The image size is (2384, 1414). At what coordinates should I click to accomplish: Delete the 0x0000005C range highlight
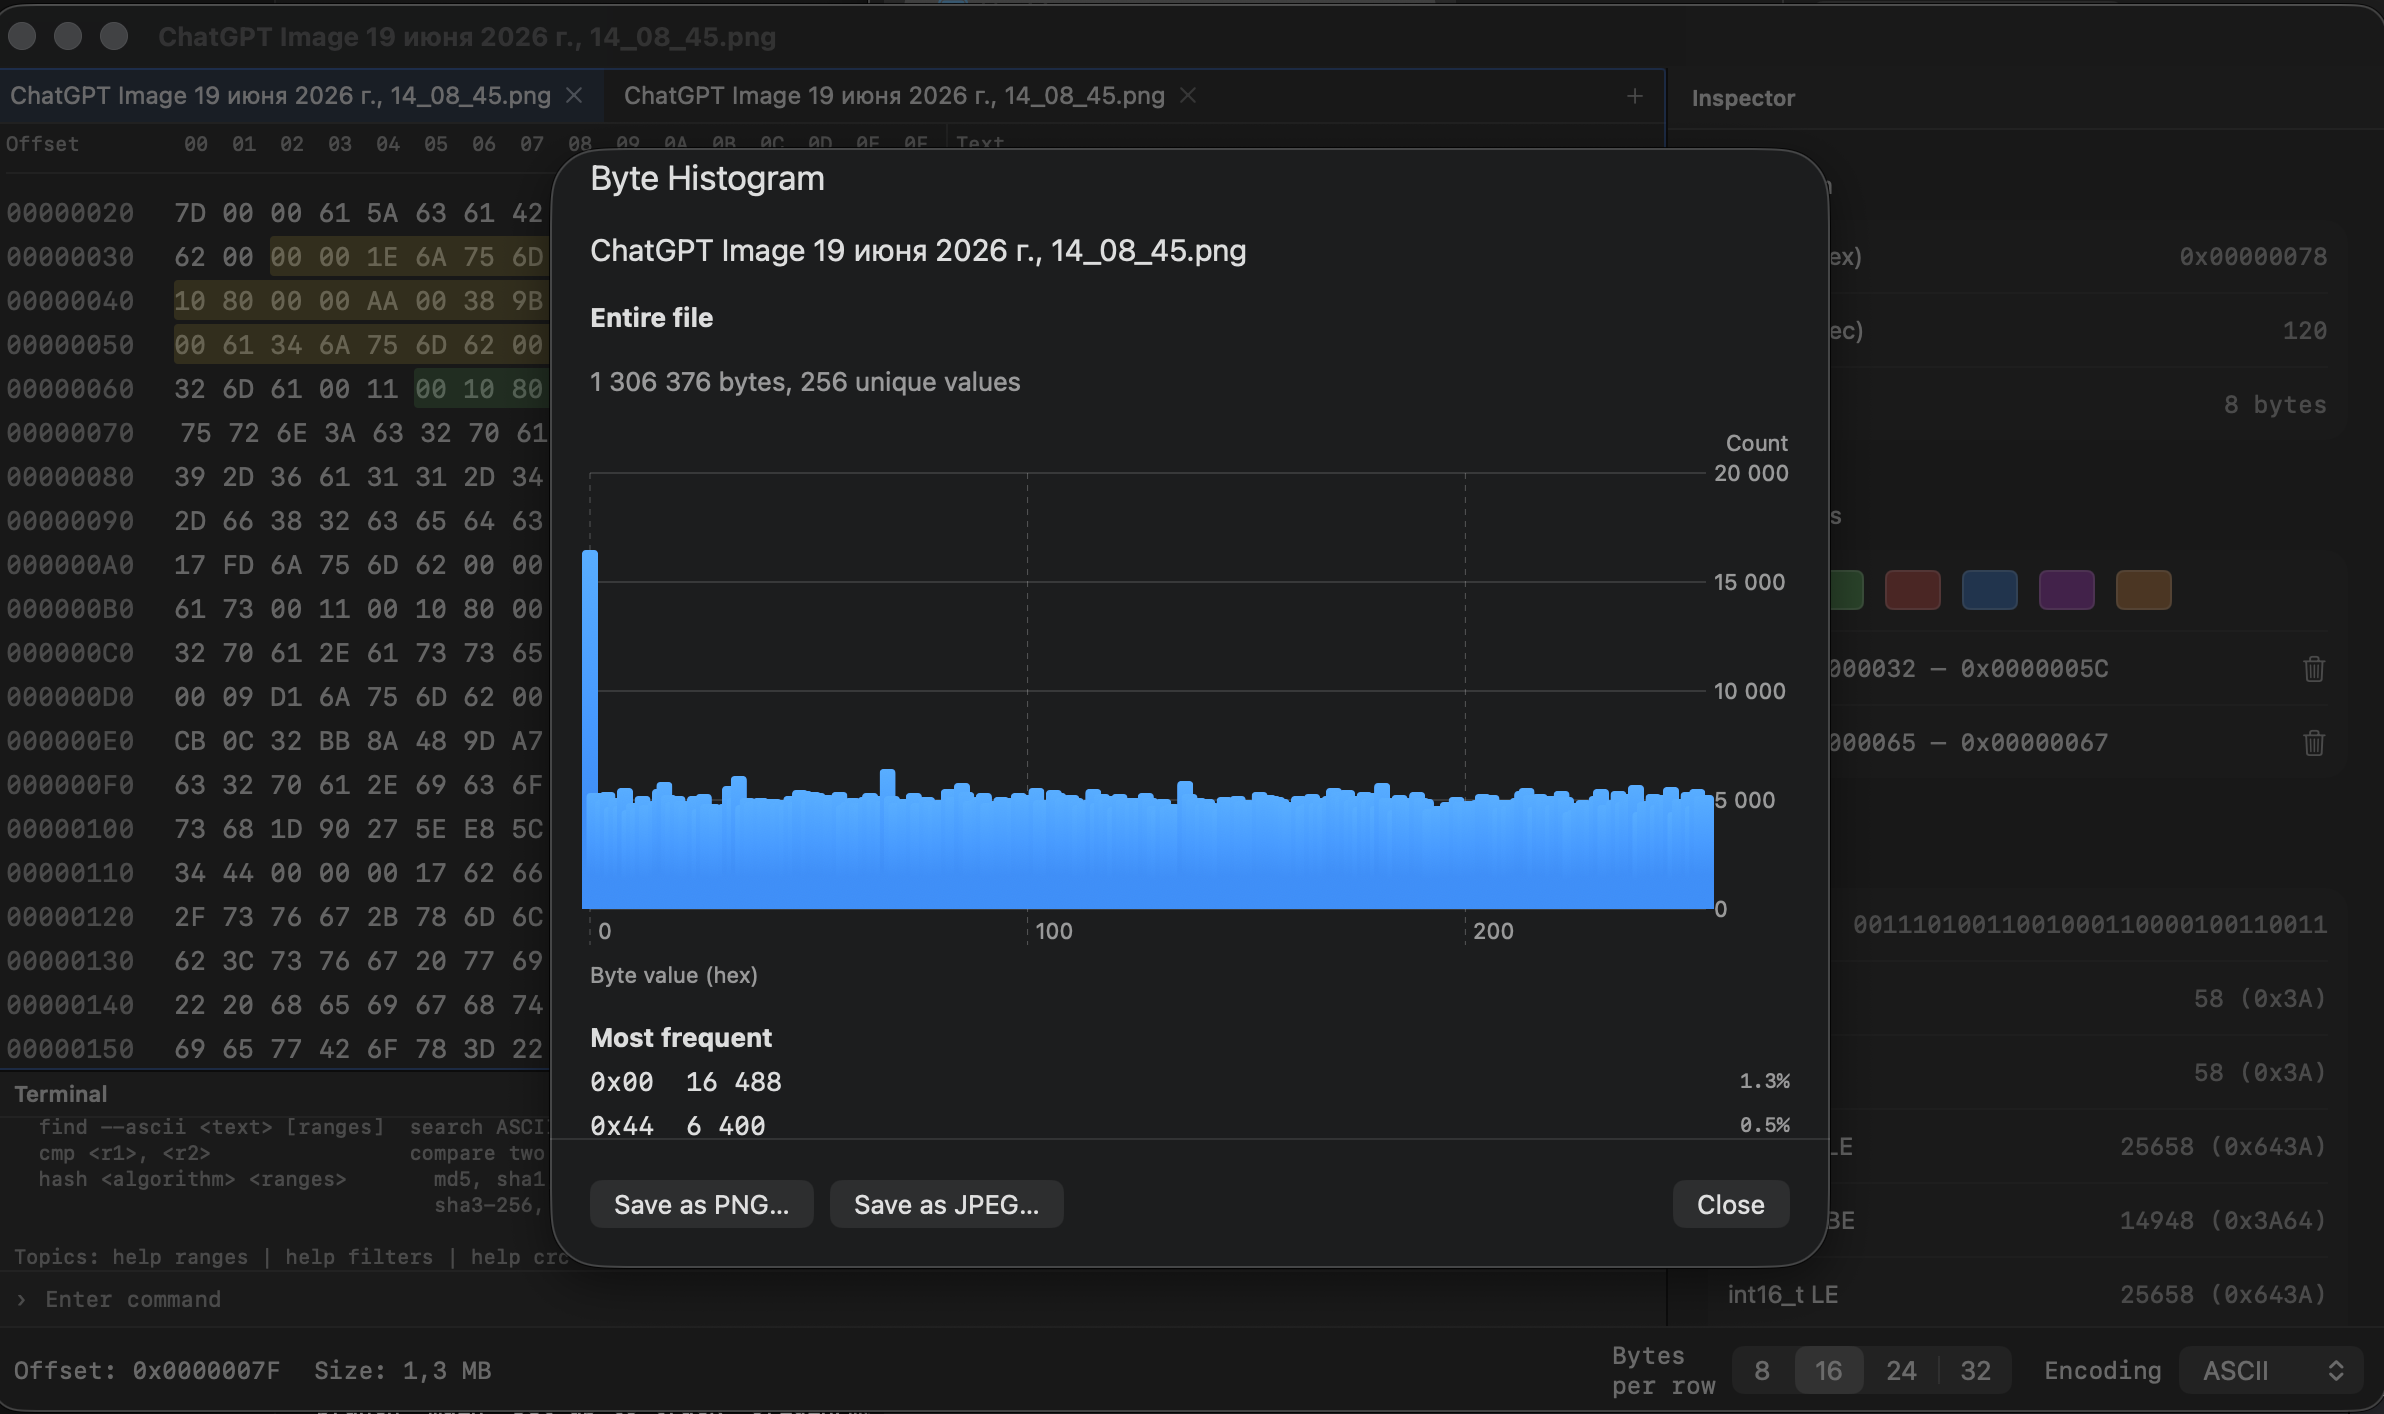pos(2314,668)
